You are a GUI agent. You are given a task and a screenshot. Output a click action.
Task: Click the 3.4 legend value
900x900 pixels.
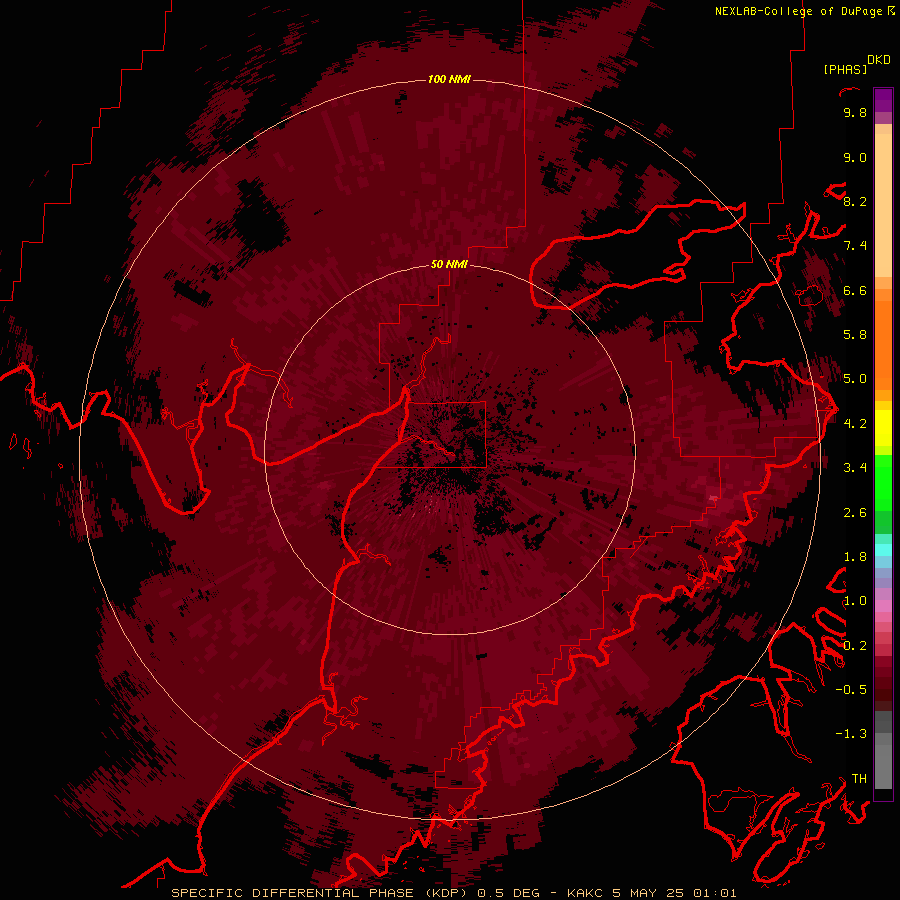click(855, 468)
